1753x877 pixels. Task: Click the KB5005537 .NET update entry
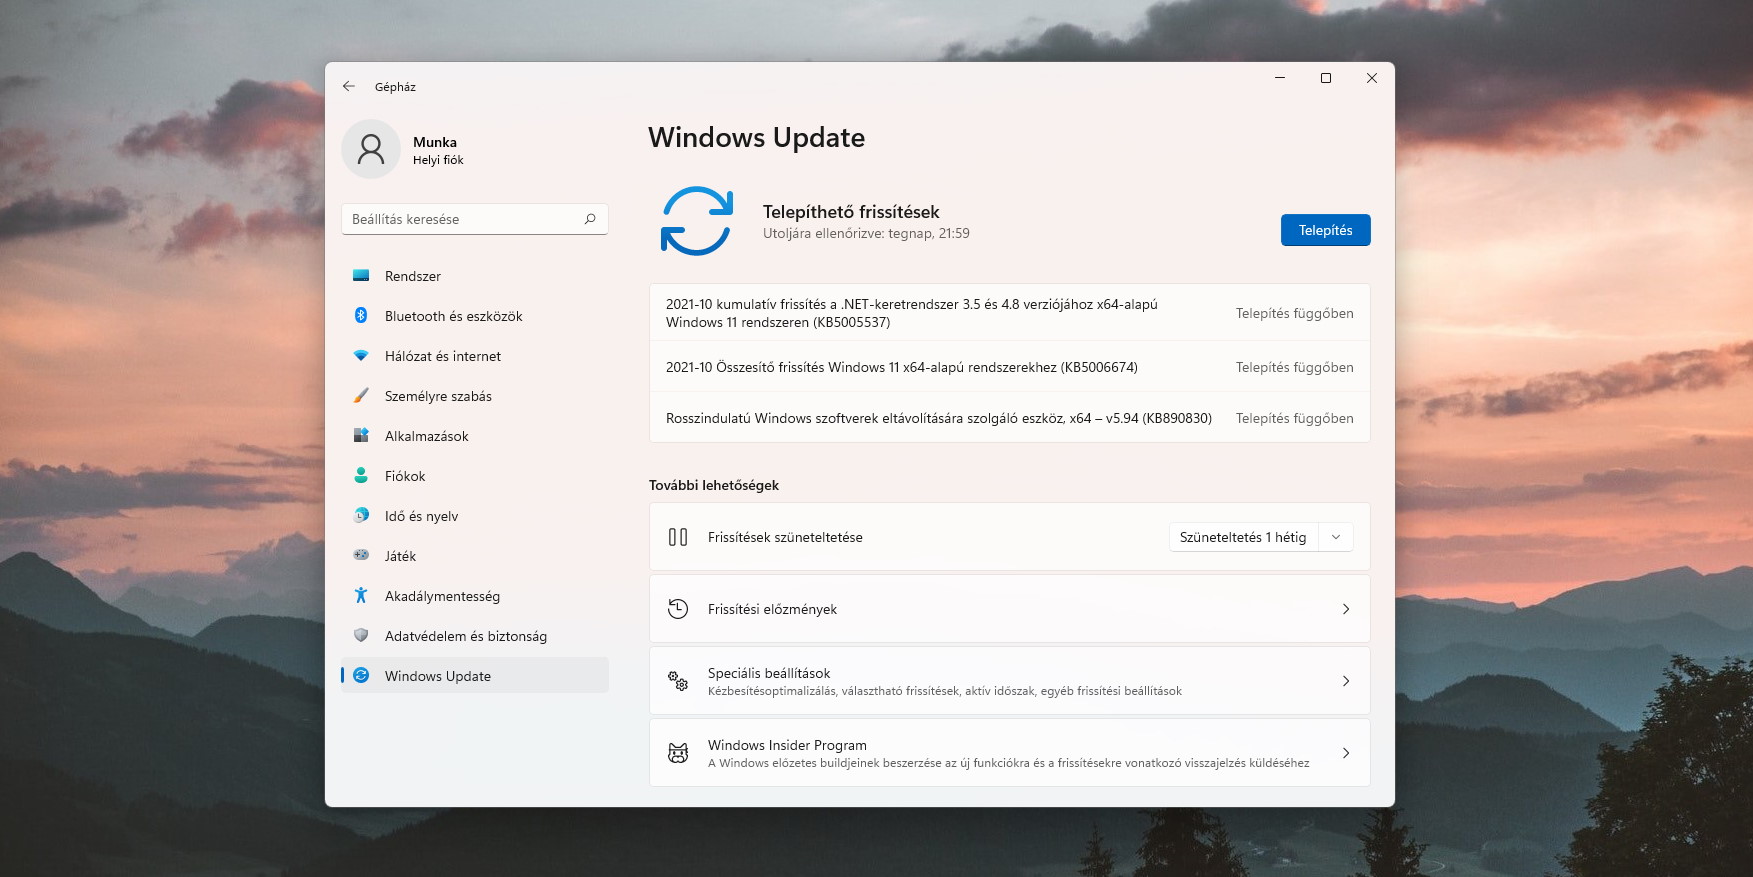[1010, 313]
